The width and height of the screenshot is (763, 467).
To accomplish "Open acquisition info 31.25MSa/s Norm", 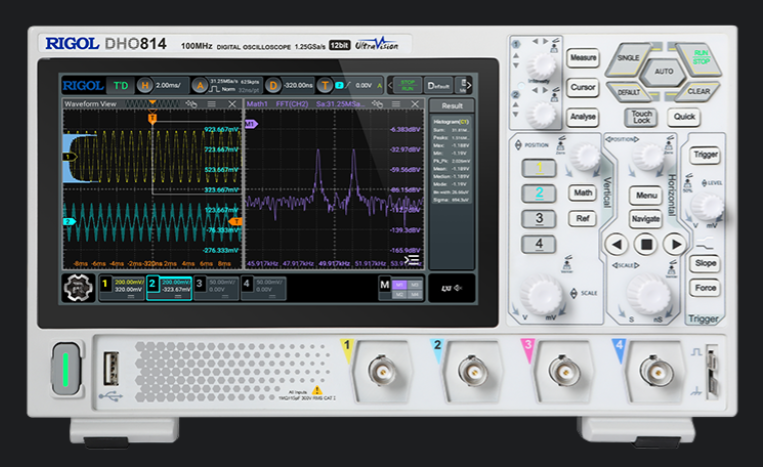I will (x=235, y=86).
